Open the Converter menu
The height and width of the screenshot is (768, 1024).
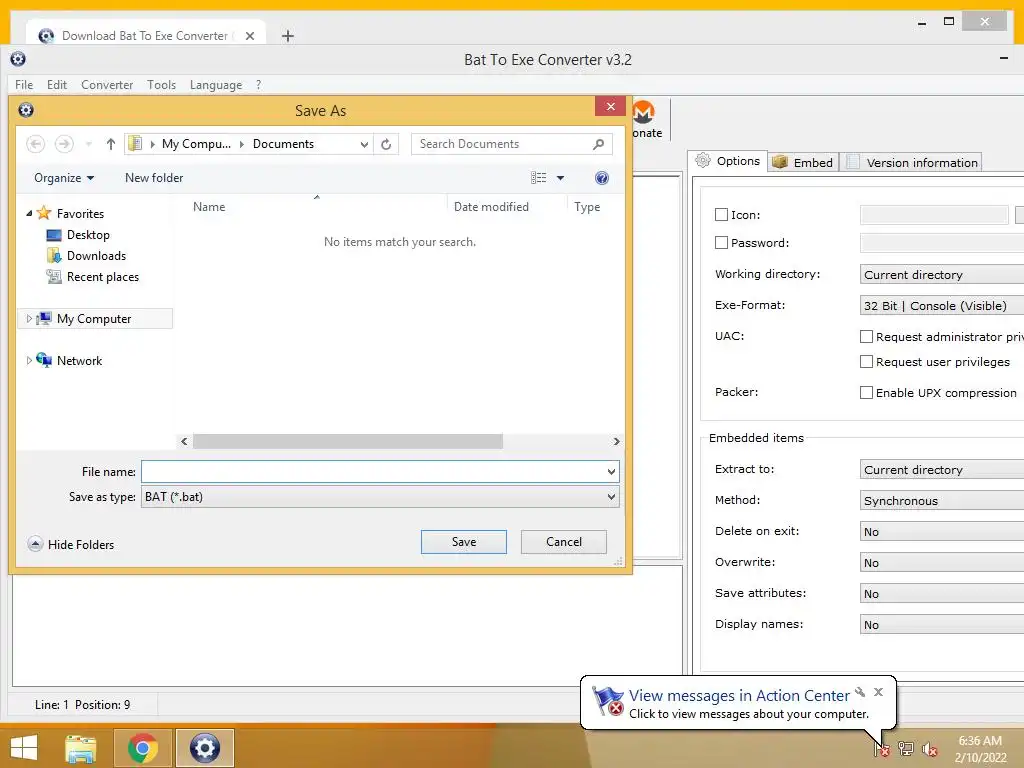tap(107, 85)
